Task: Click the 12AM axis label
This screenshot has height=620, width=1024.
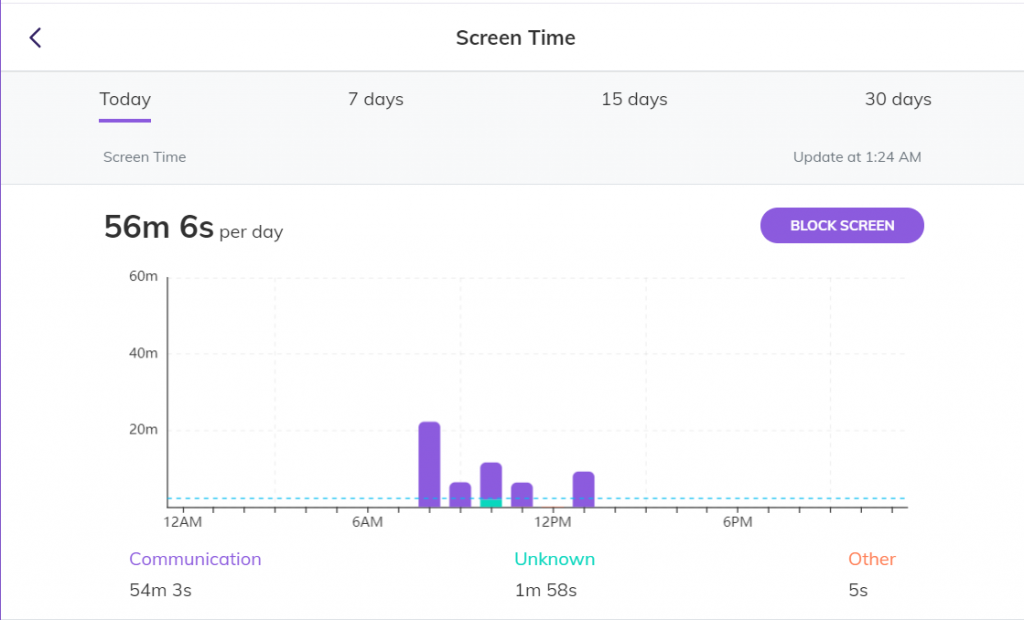Action: tap(181, 521)
